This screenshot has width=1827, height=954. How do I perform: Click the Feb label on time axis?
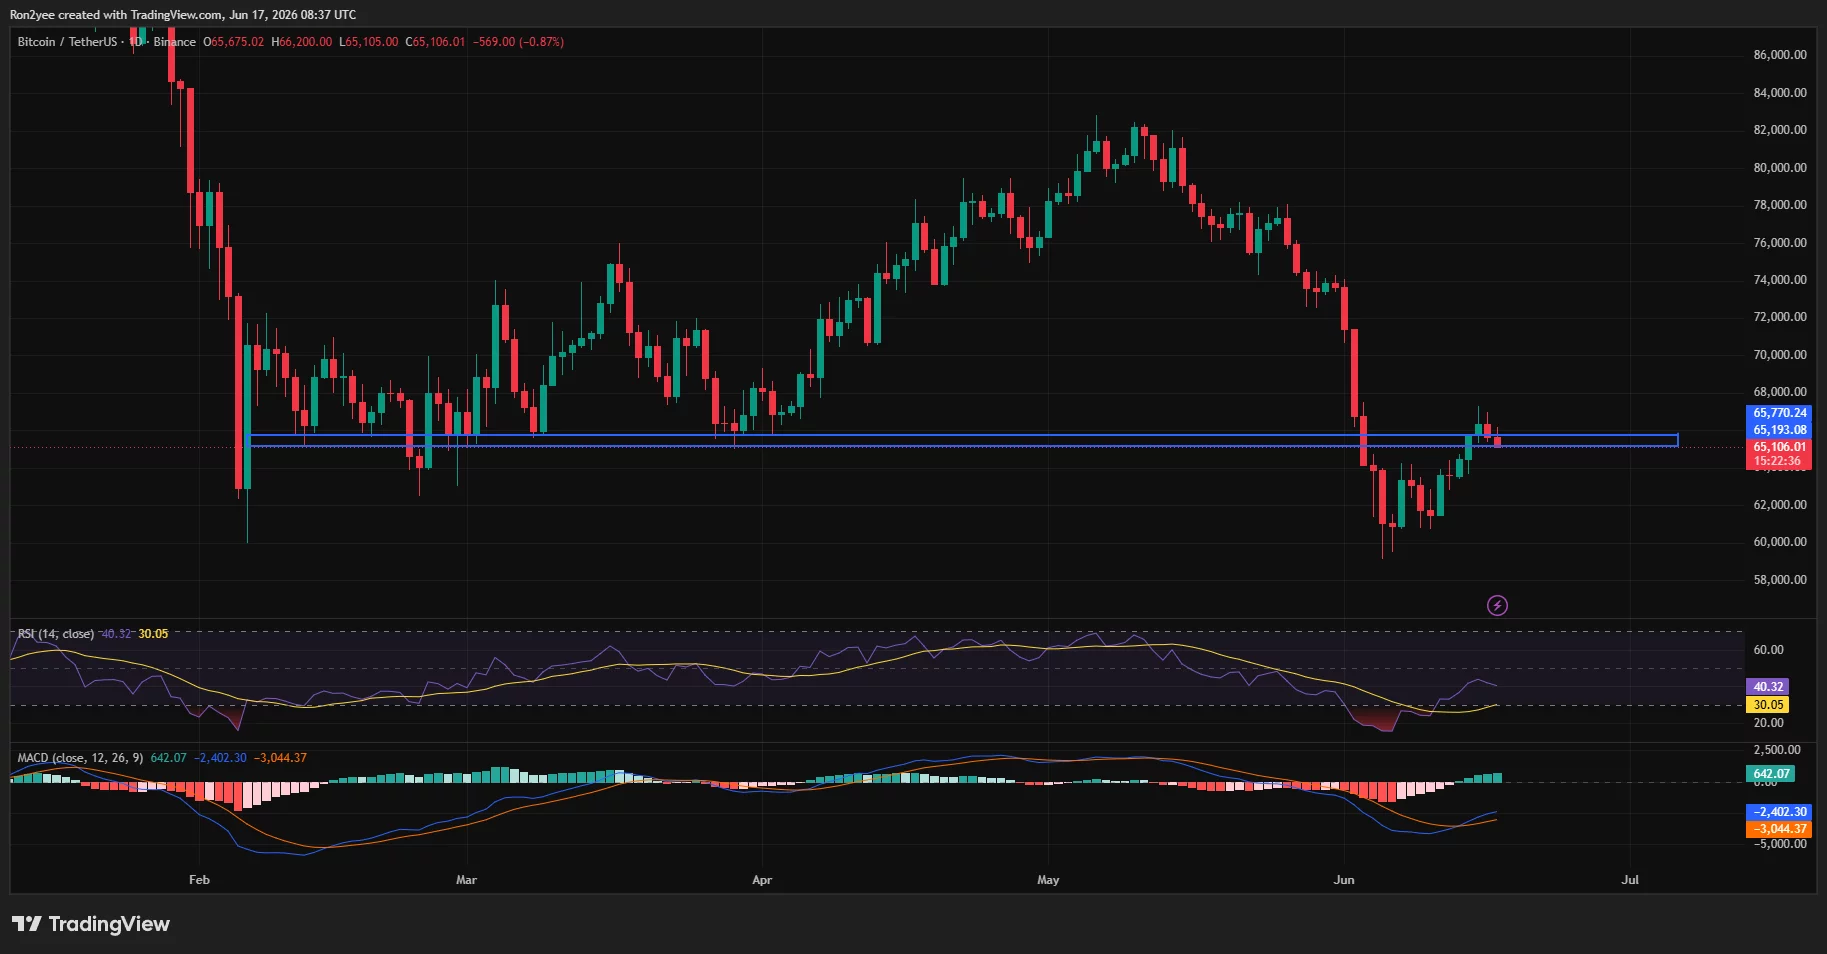pyautogui.click(x=199, y=880)
